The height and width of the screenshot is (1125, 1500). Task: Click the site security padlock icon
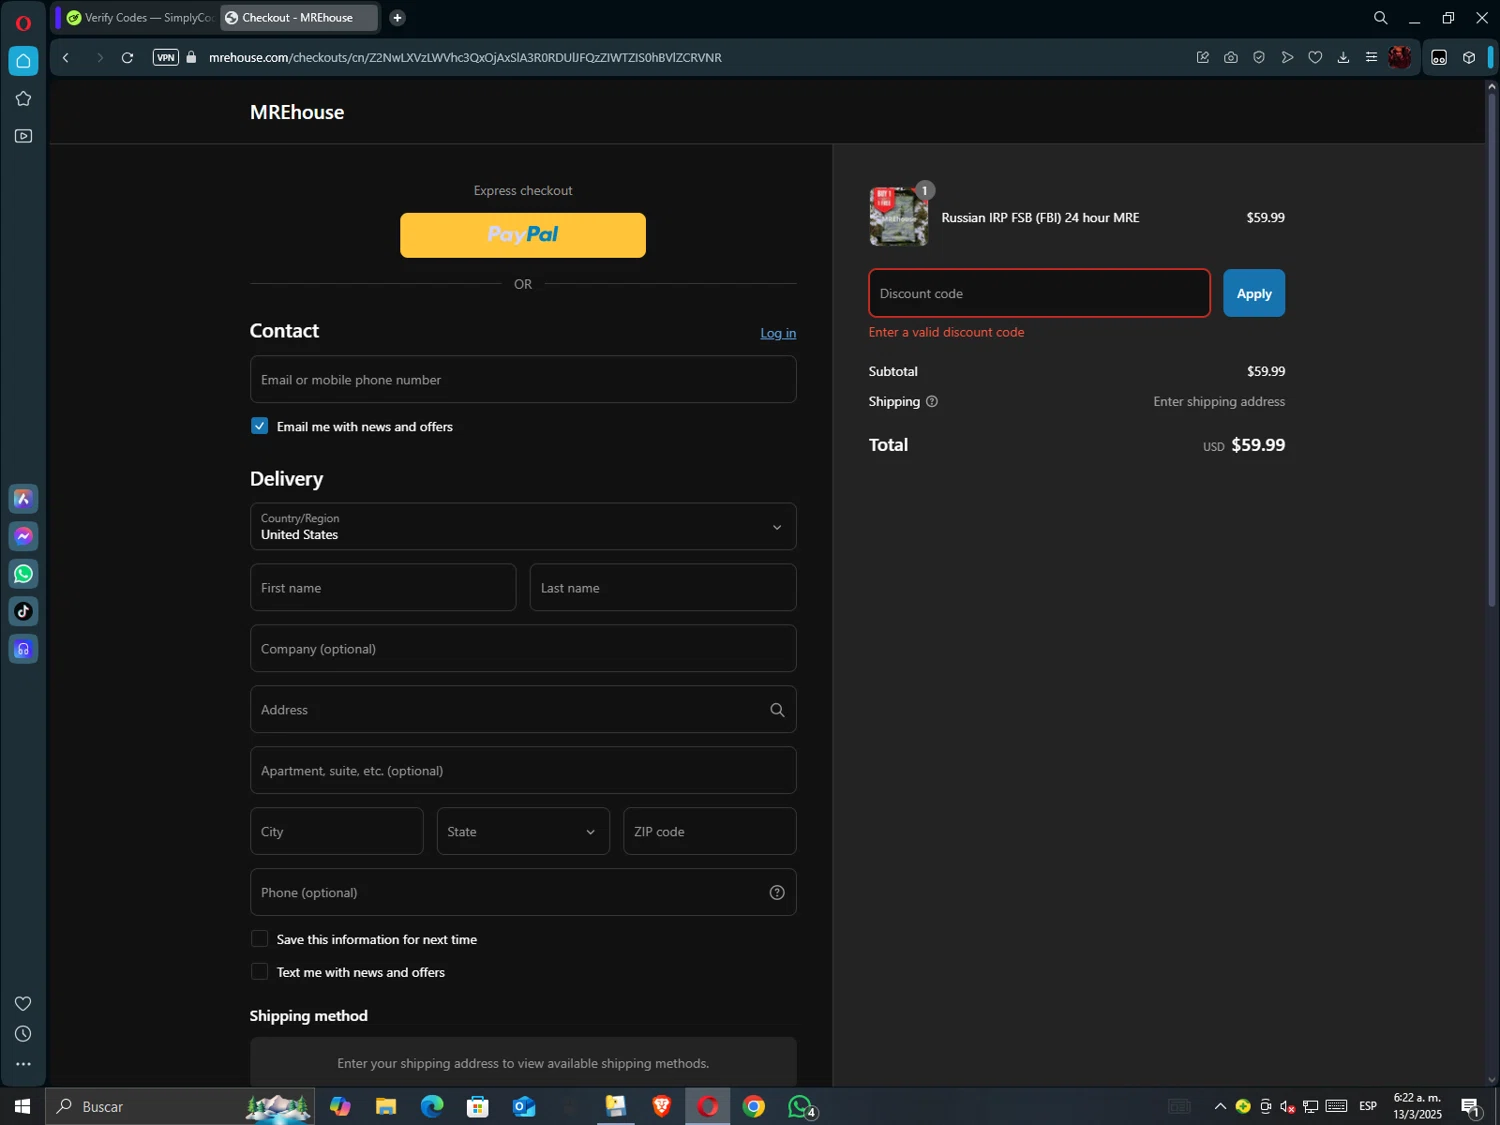[x=191, y=57]
